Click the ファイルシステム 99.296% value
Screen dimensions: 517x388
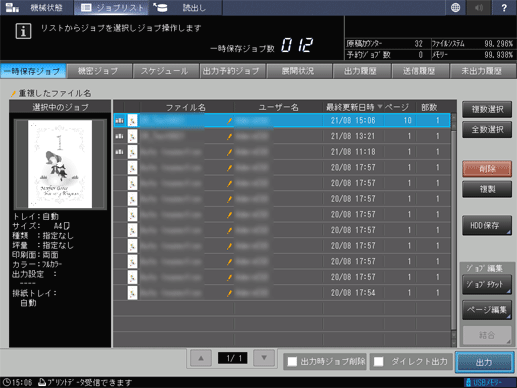click(499, 44)
